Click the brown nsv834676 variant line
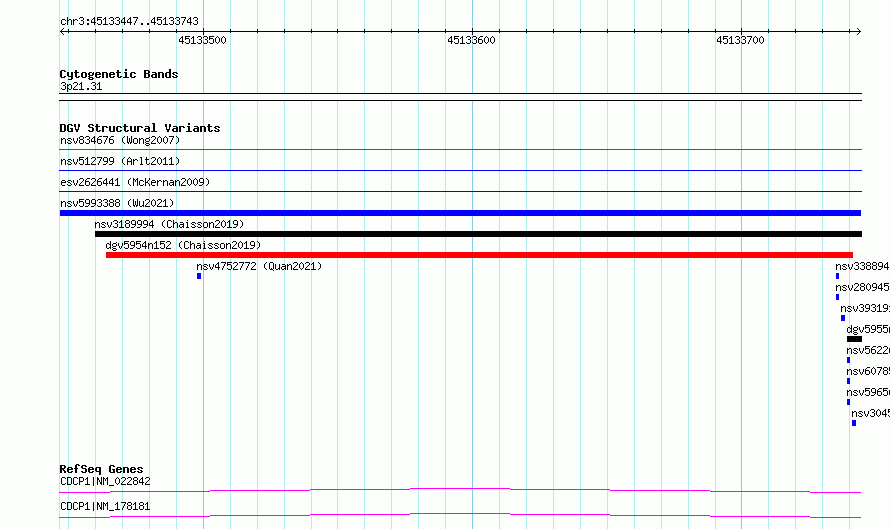This screenshot has height=529, width=890. (460, 149)
